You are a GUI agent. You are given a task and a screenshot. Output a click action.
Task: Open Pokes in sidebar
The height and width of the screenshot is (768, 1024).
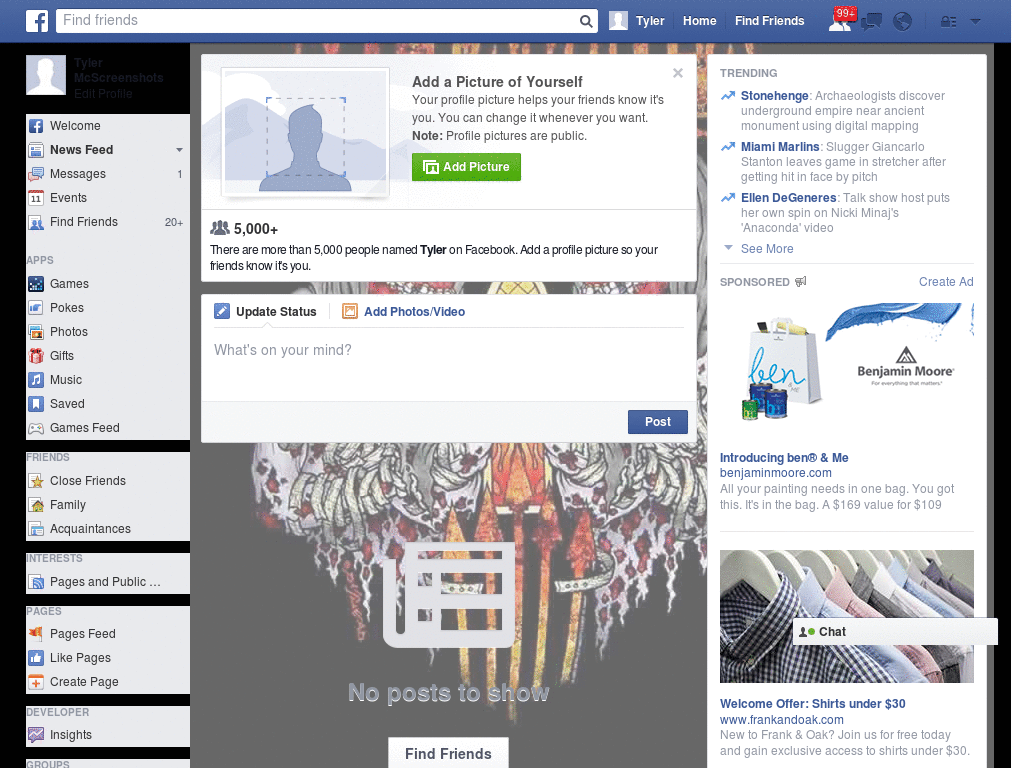click(108, 308)
